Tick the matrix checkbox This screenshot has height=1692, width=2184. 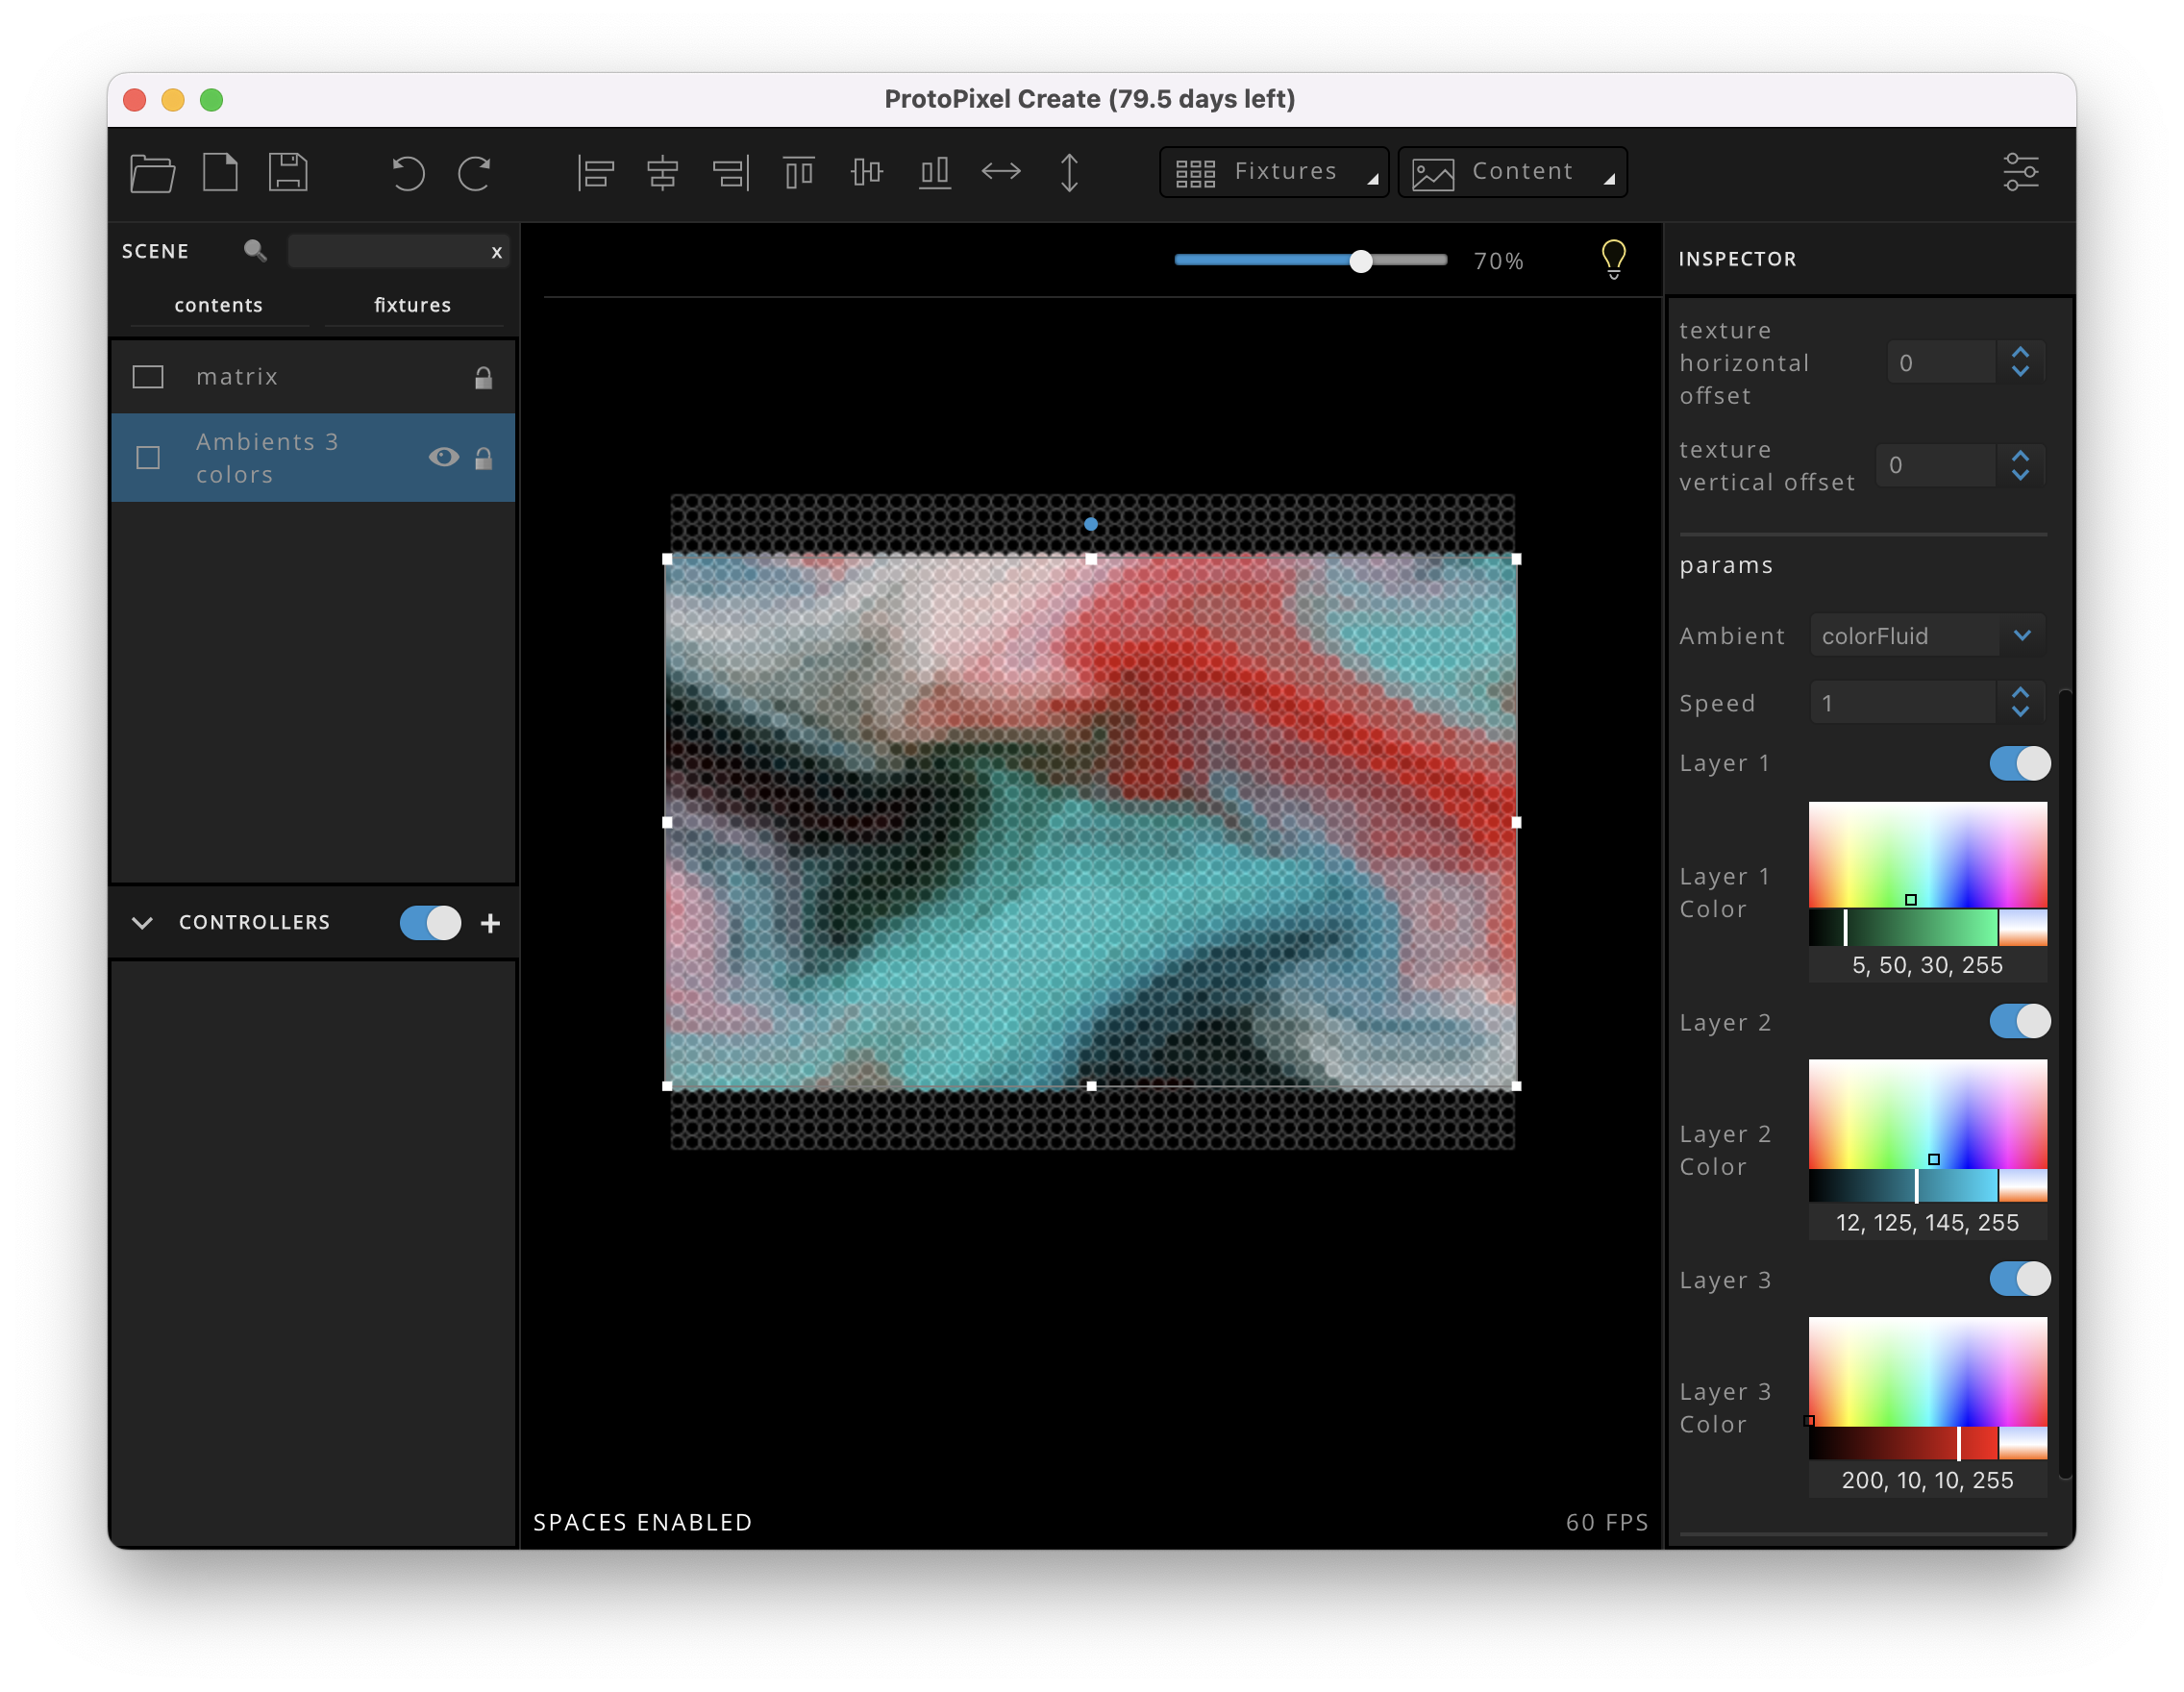148,377
